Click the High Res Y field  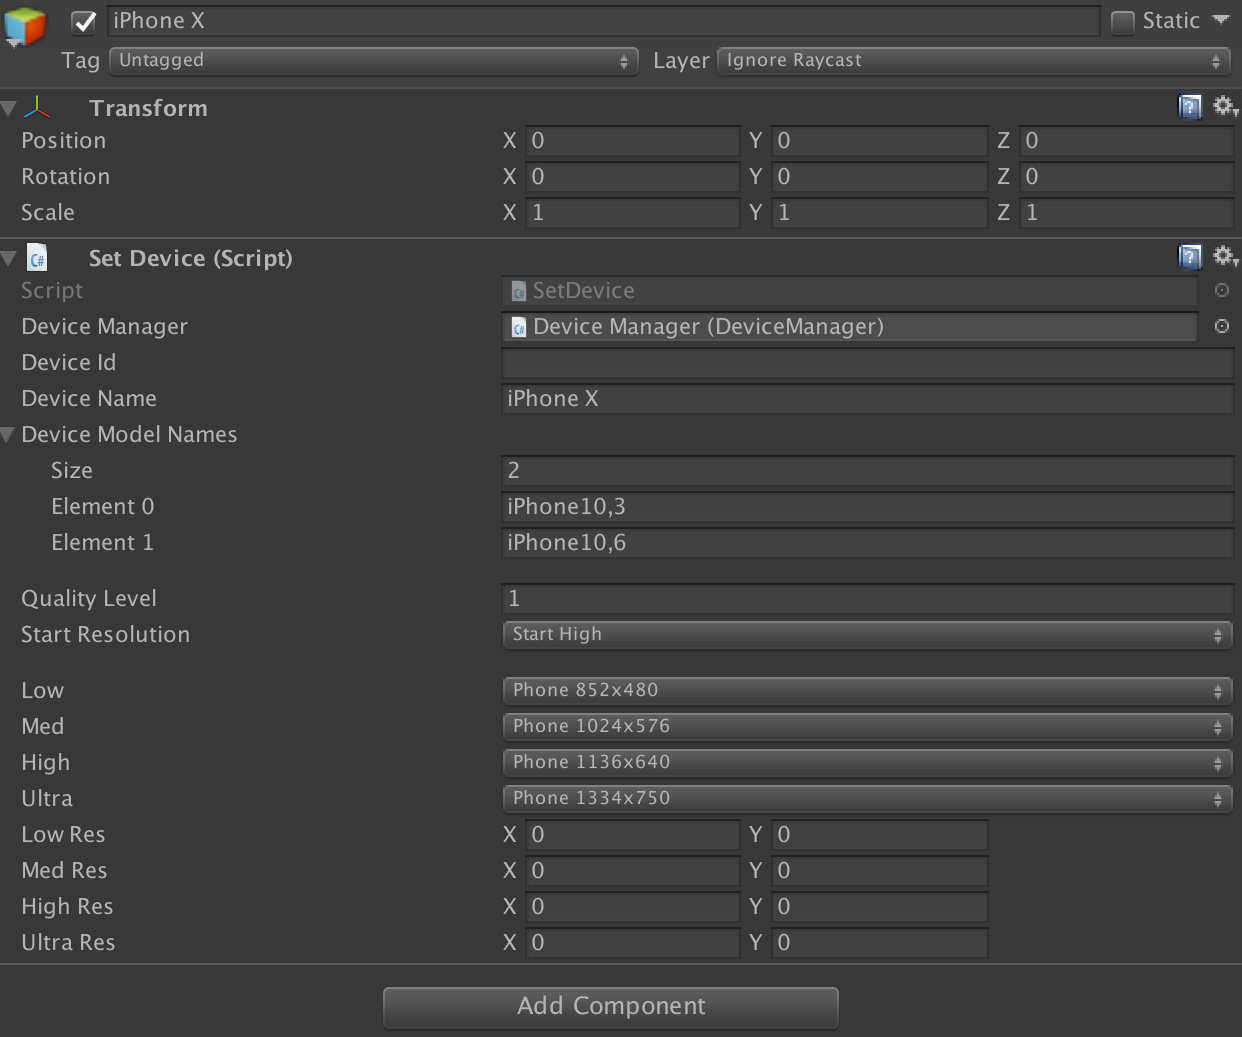[880, 907]
